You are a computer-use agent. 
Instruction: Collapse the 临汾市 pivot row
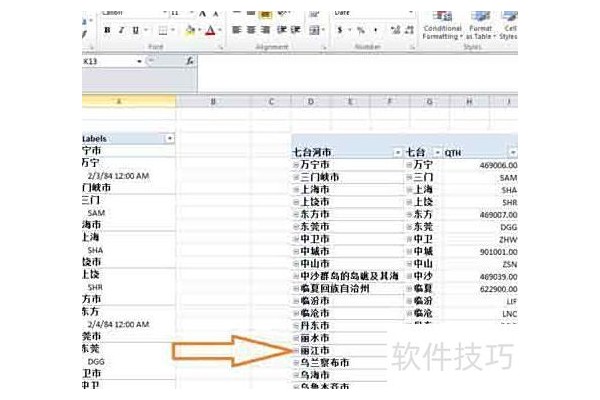click(x=296, y=301)
